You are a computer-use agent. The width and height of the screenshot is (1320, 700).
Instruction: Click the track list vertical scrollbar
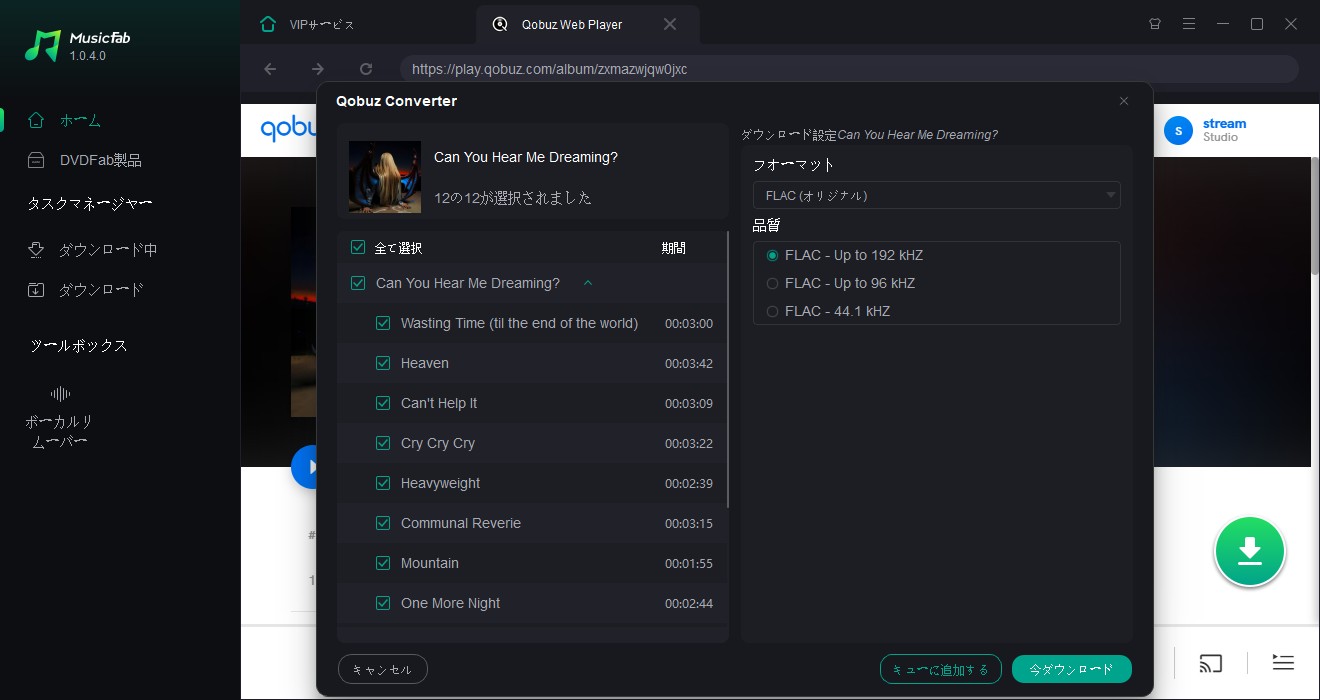(x=728, y=369)
